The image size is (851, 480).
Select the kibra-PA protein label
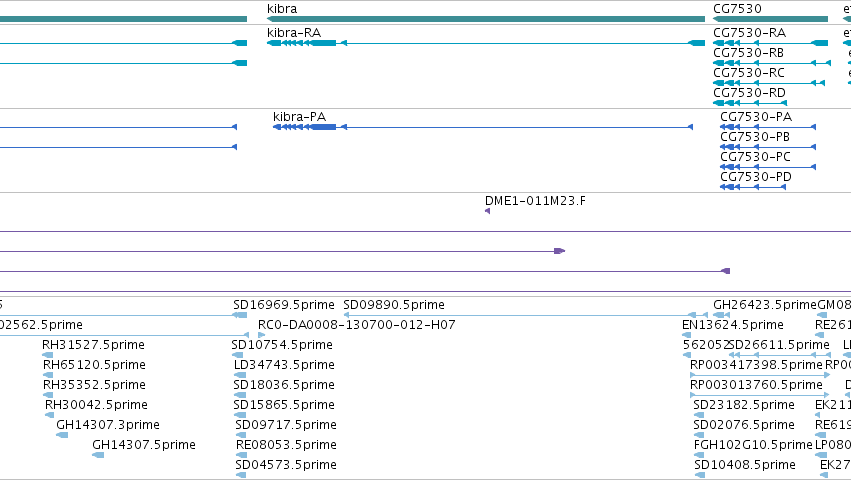[299, 117]
